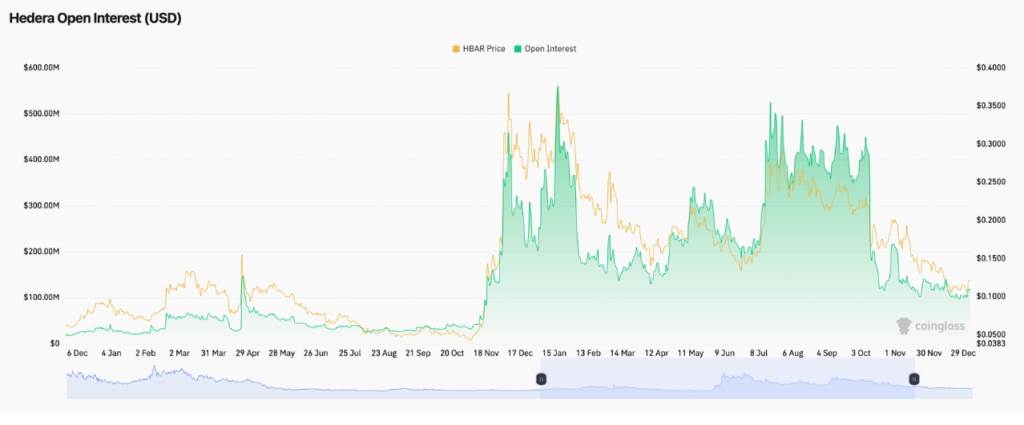Click the 9 Jun date label
The height and width of the screenshot is (425, 1024).
coord(724,353)
